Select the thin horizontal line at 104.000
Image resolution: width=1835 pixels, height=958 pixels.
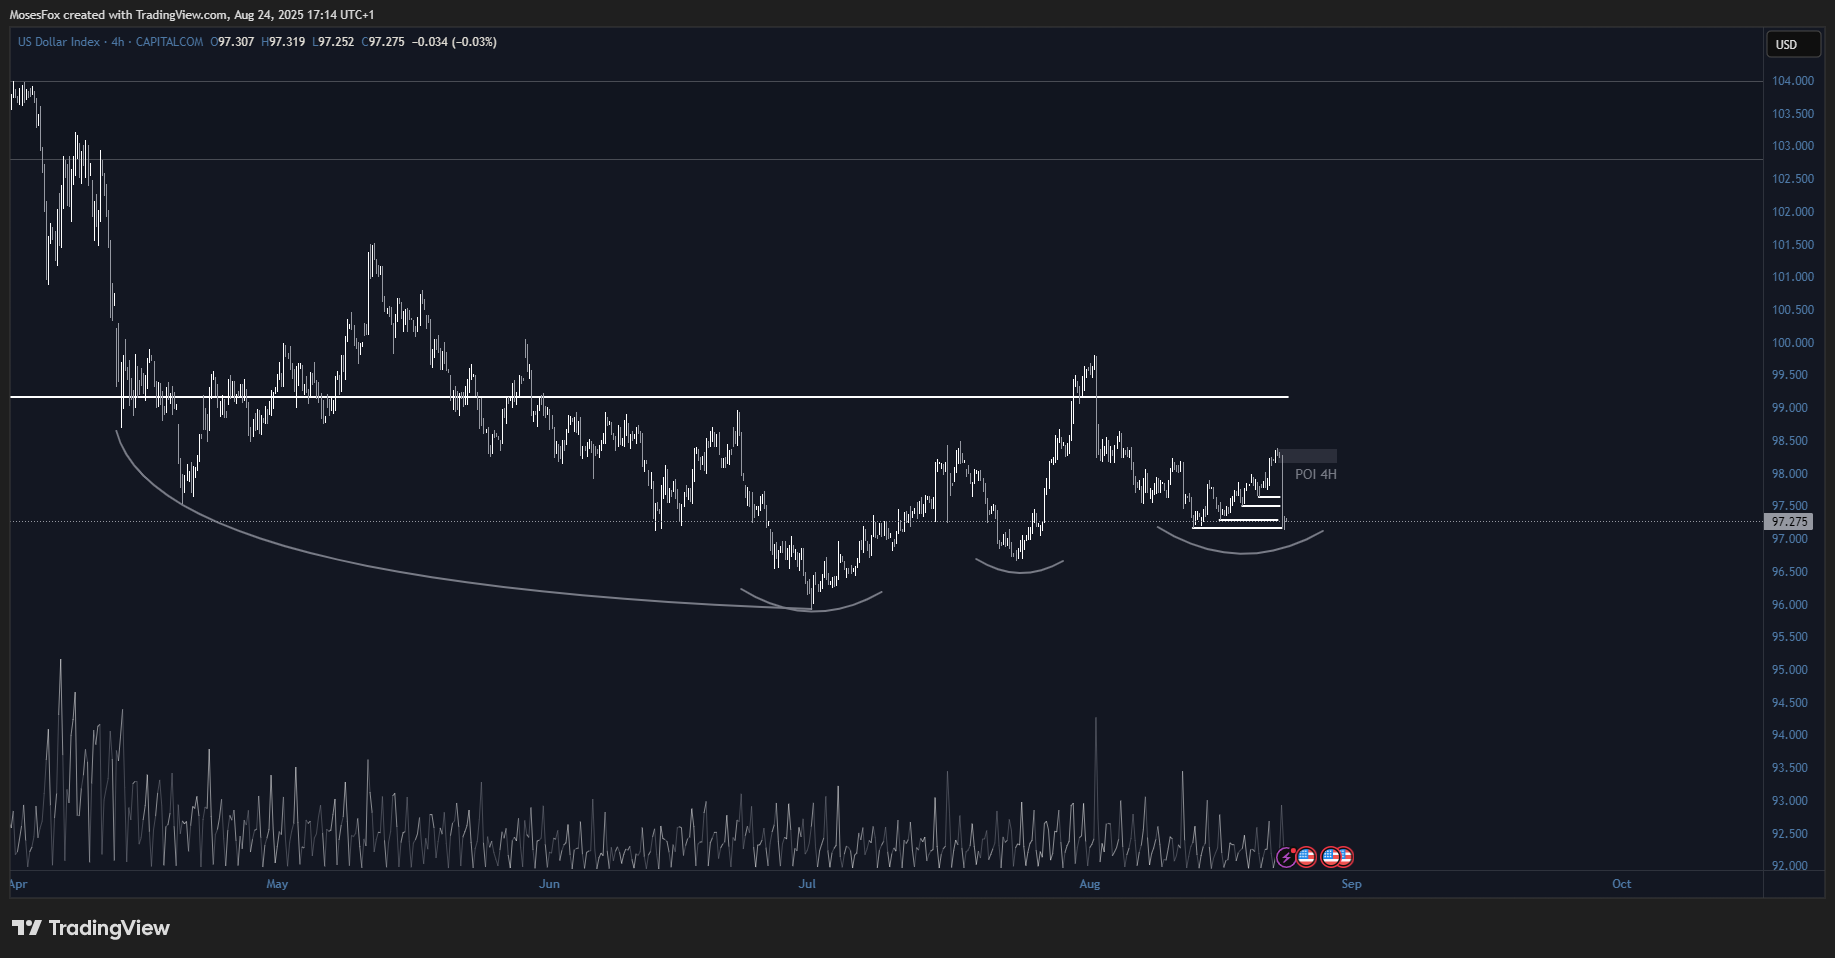coord(900,81)
